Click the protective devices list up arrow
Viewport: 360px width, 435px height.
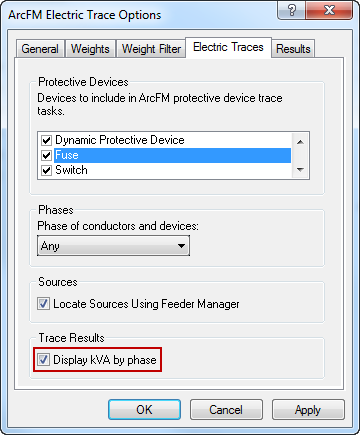(x=300, y=142)
